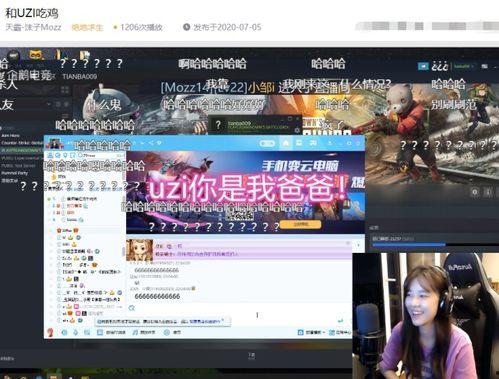Expand the friends dropdown arrow in the Steam sidebar

click(49, 104)
